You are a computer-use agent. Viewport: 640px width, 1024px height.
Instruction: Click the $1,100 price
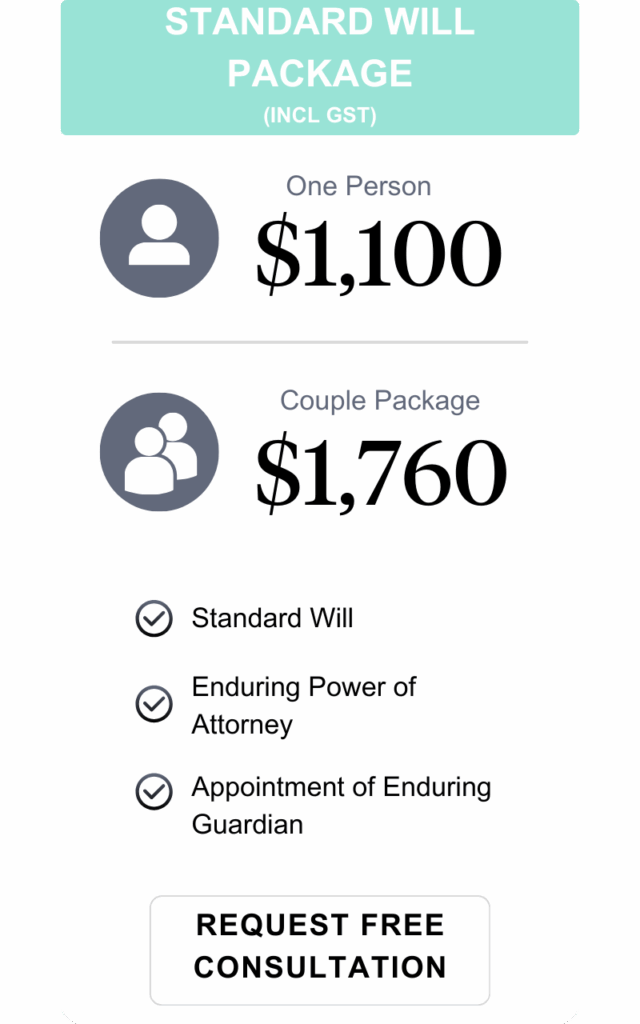click(379, 253)
